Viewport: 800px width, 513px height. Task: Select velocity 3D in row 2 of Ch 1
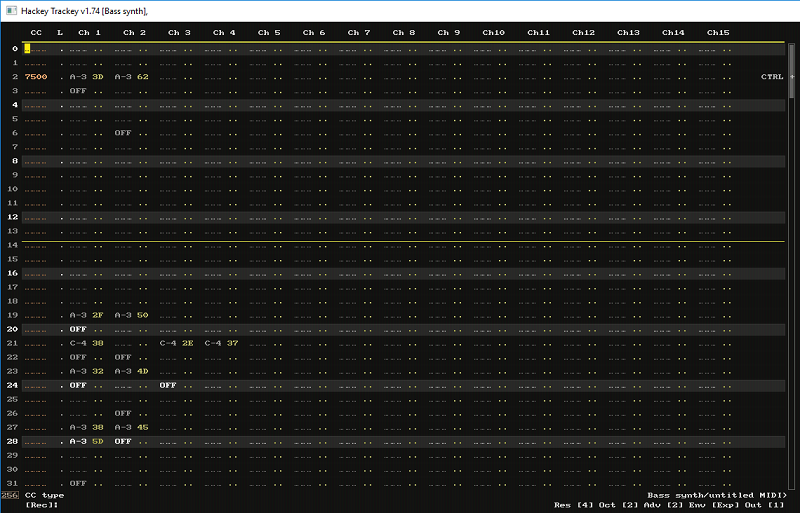97,77
